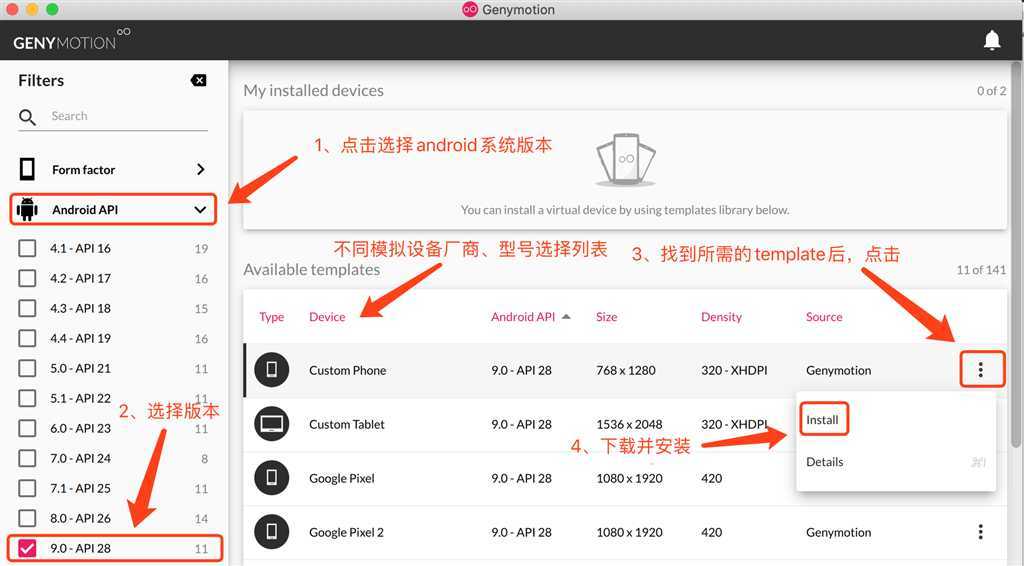
Task: Choose Install from the context menu
Action: tap(823, 420)
